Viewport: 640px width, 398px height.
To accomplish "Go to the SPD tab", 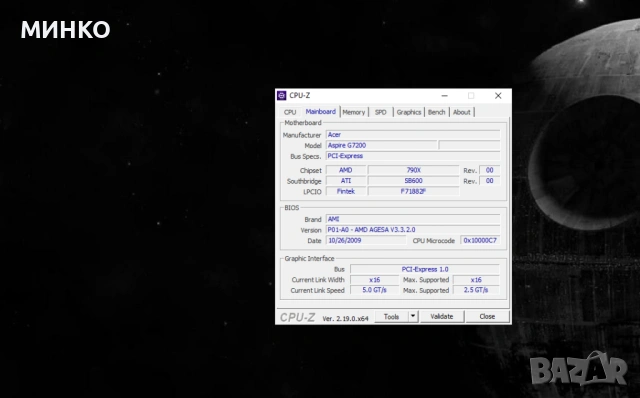I will pos(380,112).
